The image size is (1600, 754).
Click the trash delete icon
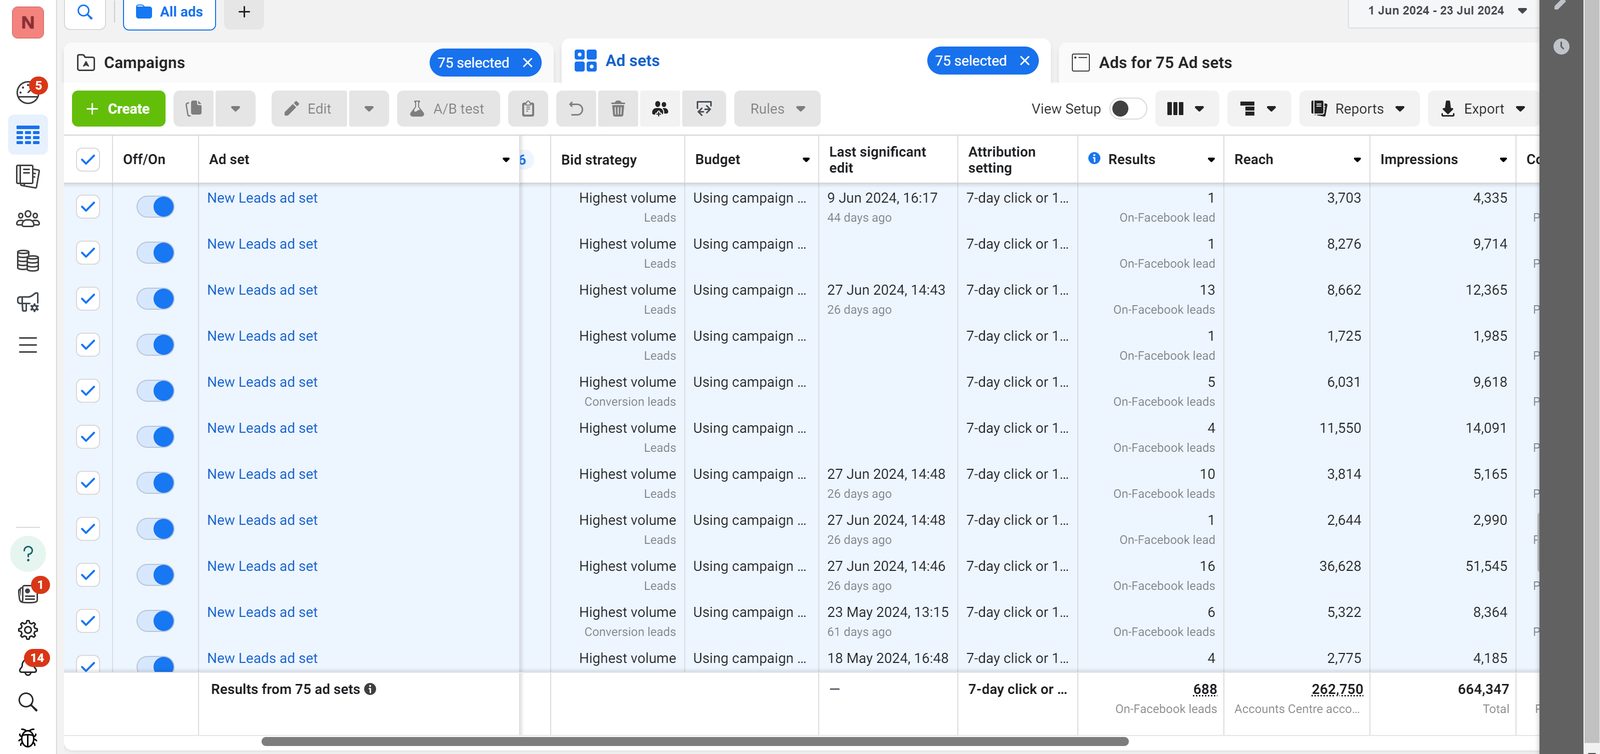(618, 109)
